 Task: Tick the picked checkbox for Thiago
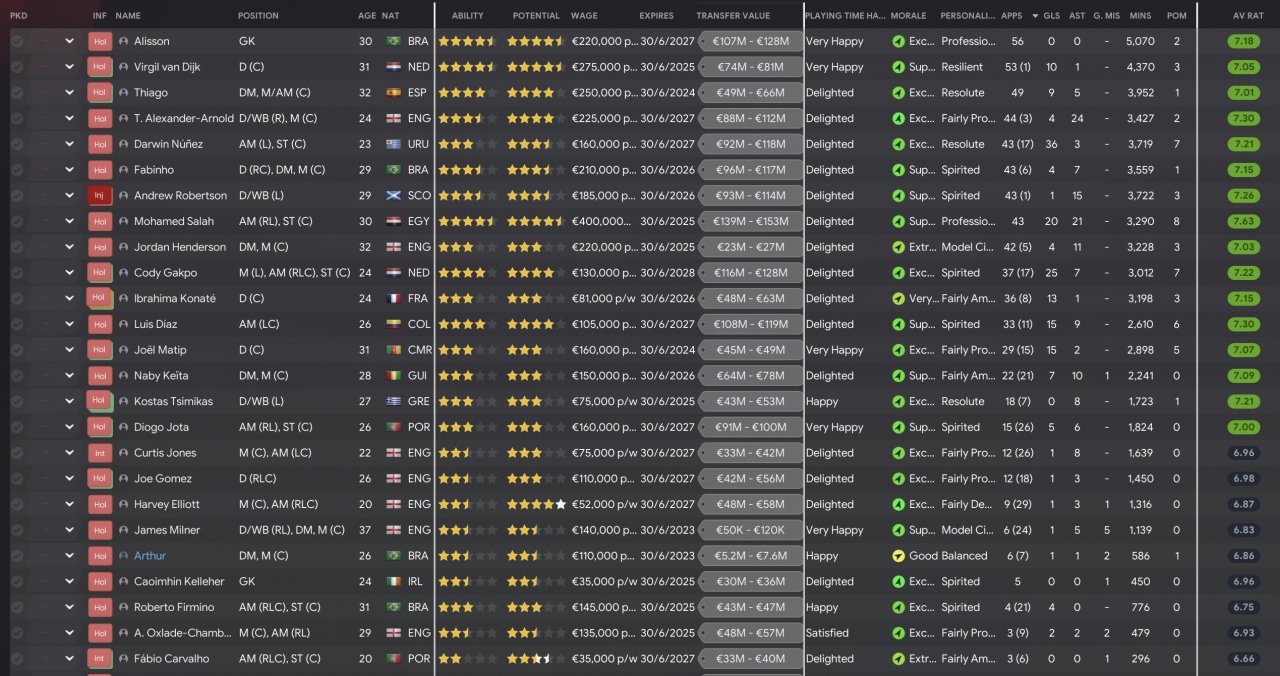pos(17,93)
